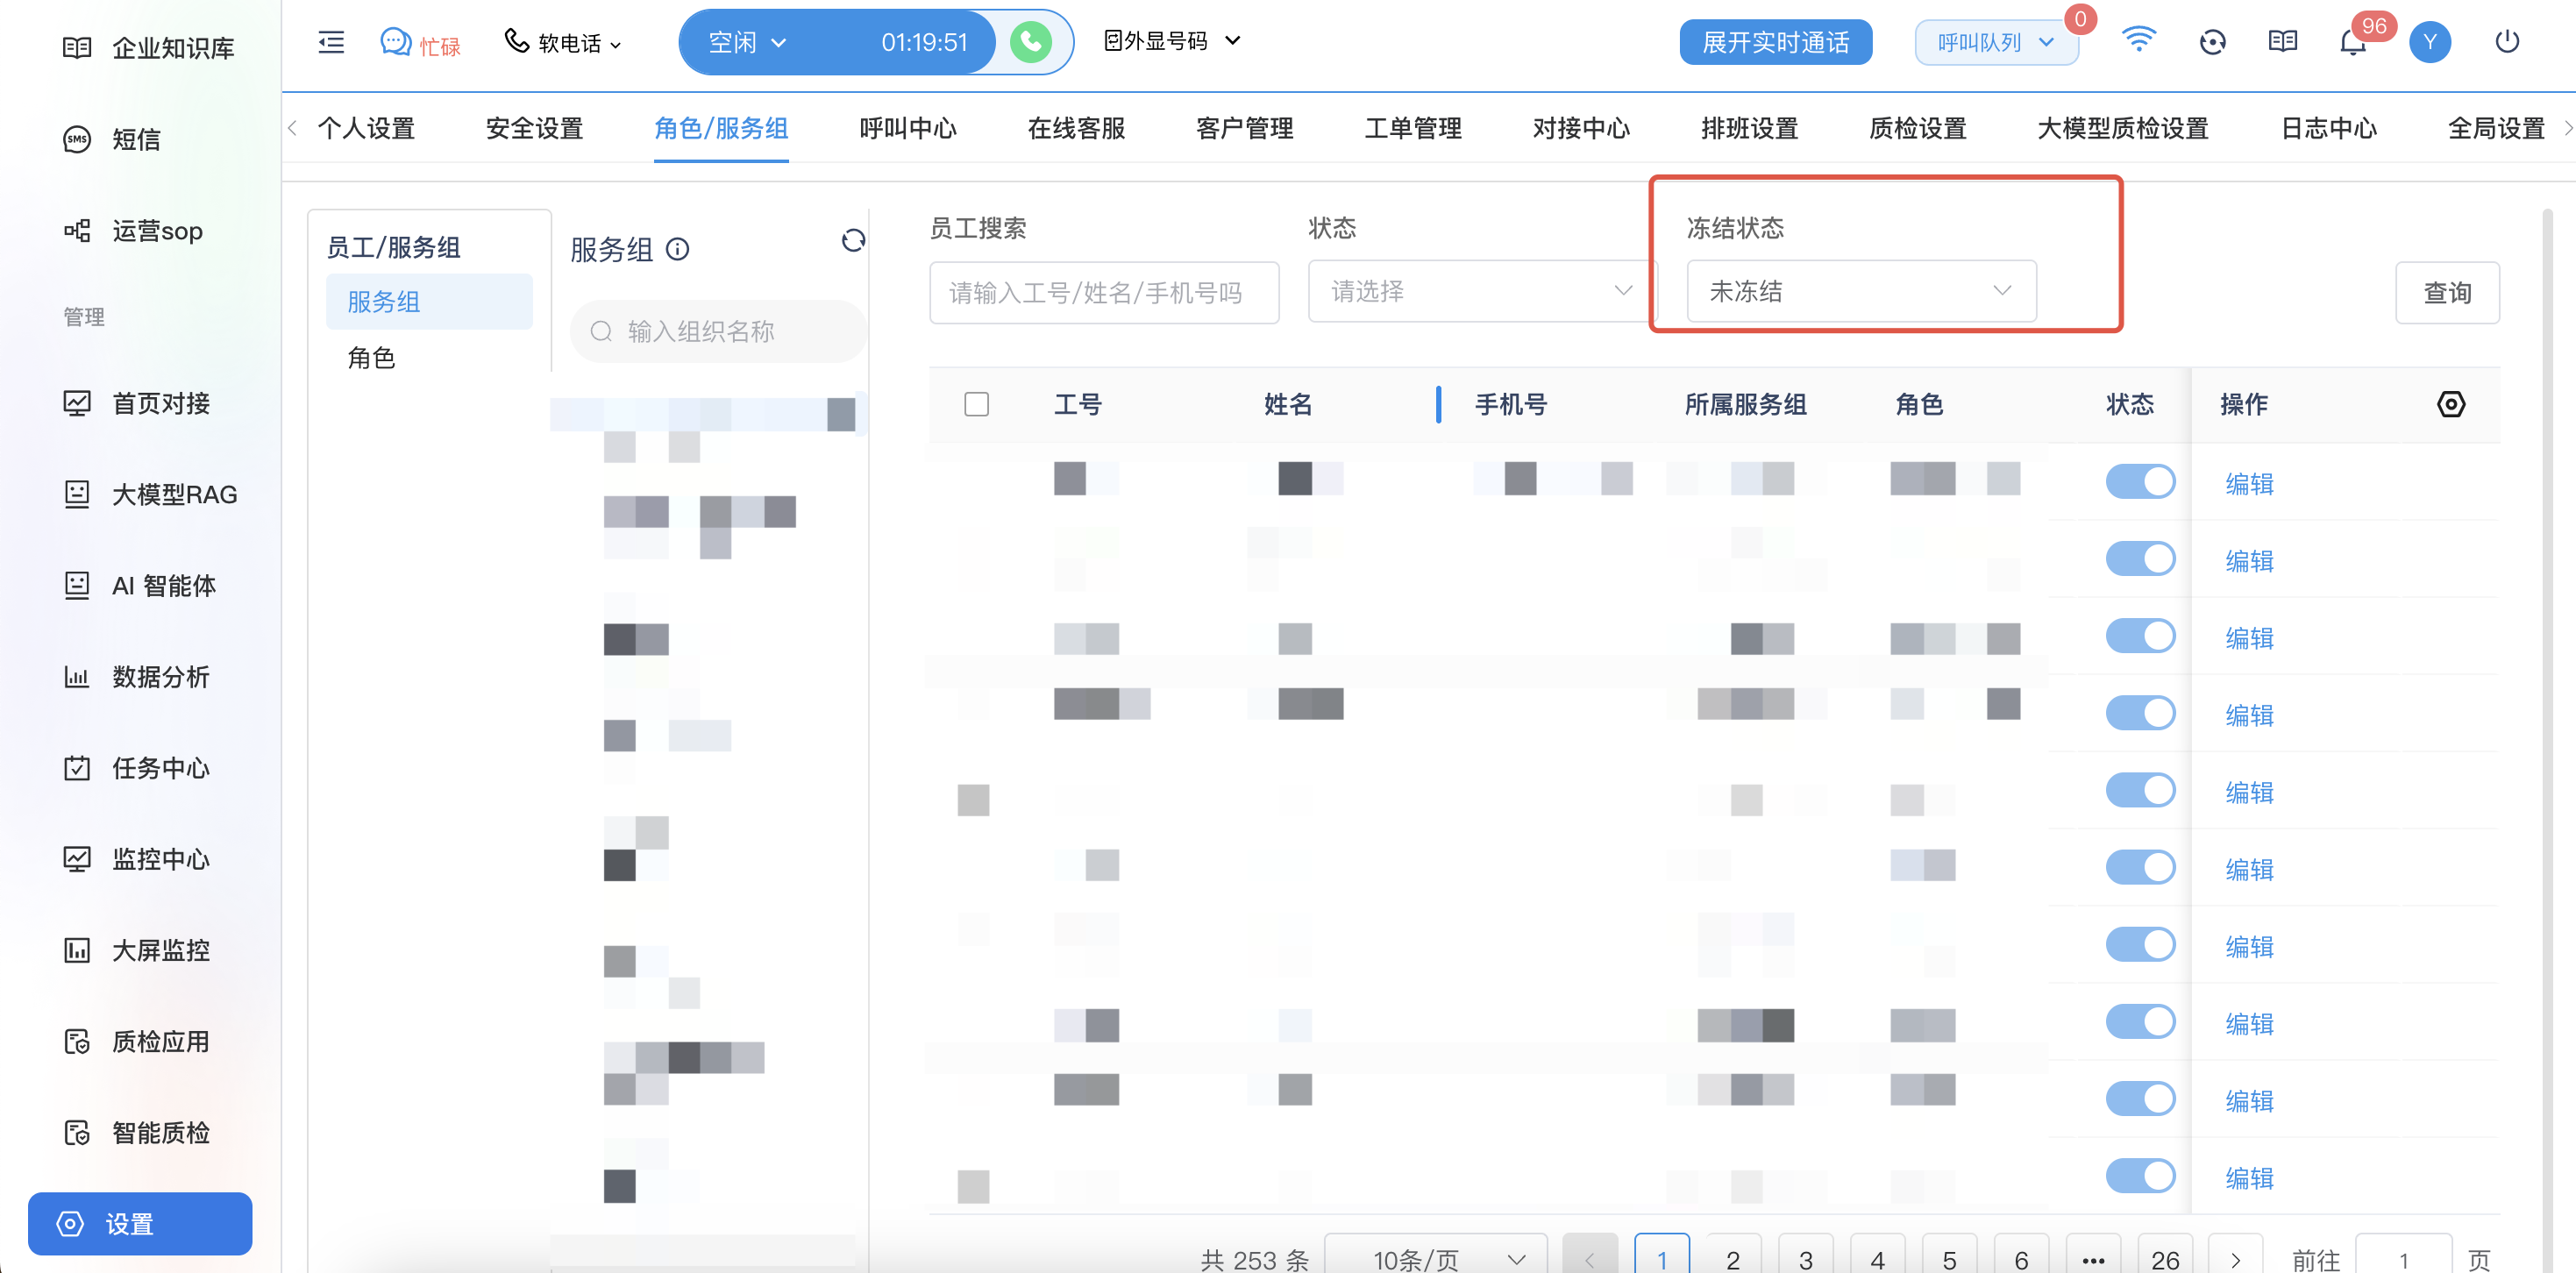This screenshot has height=1273, width=2576.
Task: Select all rows with header checkbox
Action: [x=977, y=404]
